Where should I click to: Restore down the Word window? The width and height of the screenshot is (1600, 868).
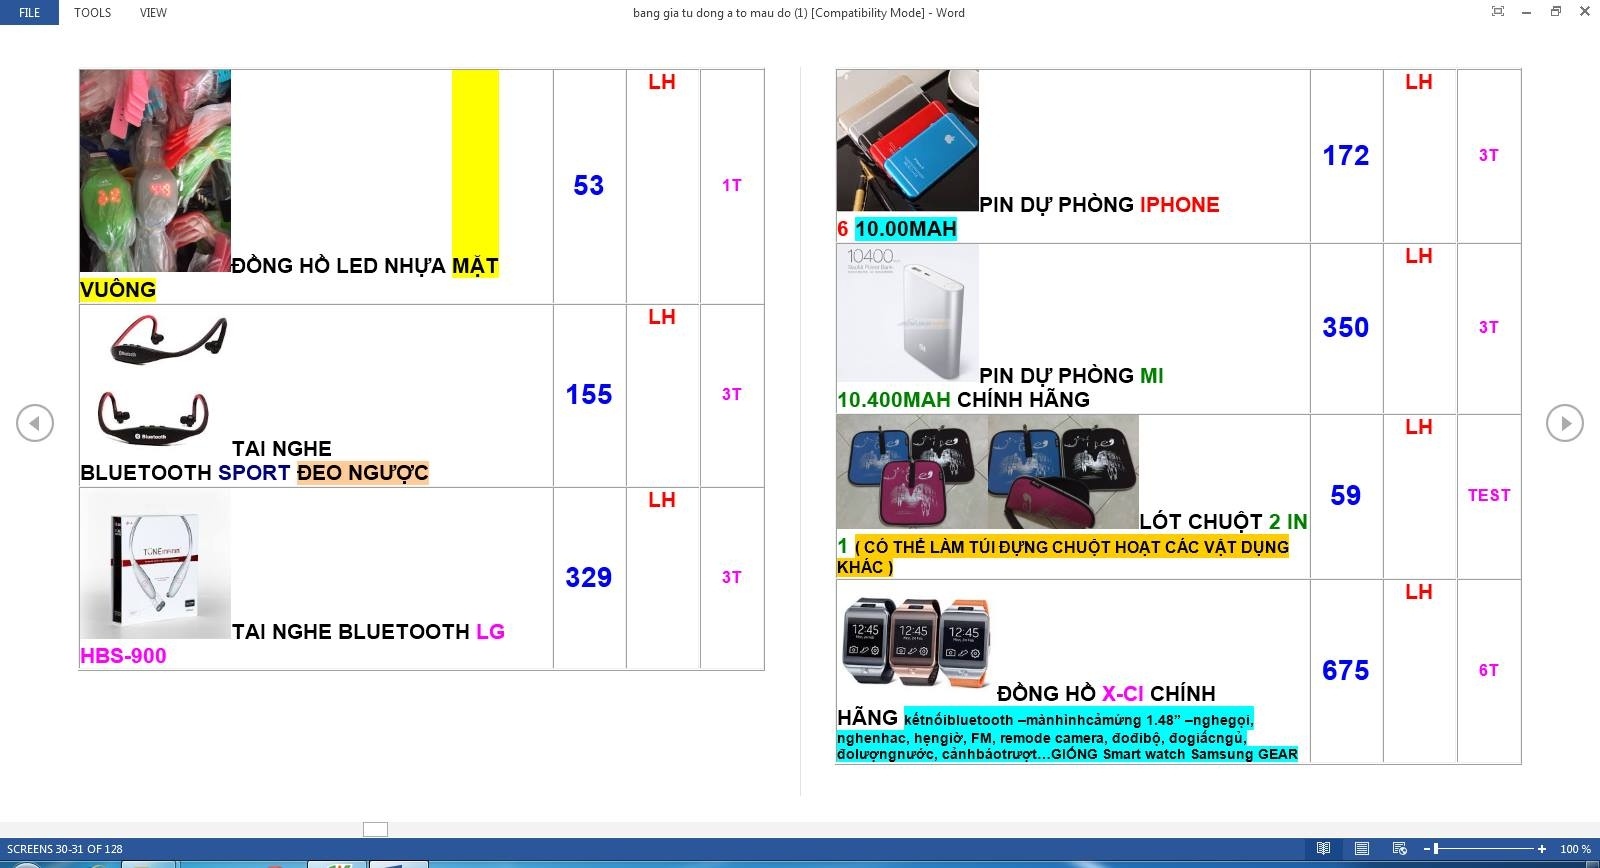[x=1556, y=12]
